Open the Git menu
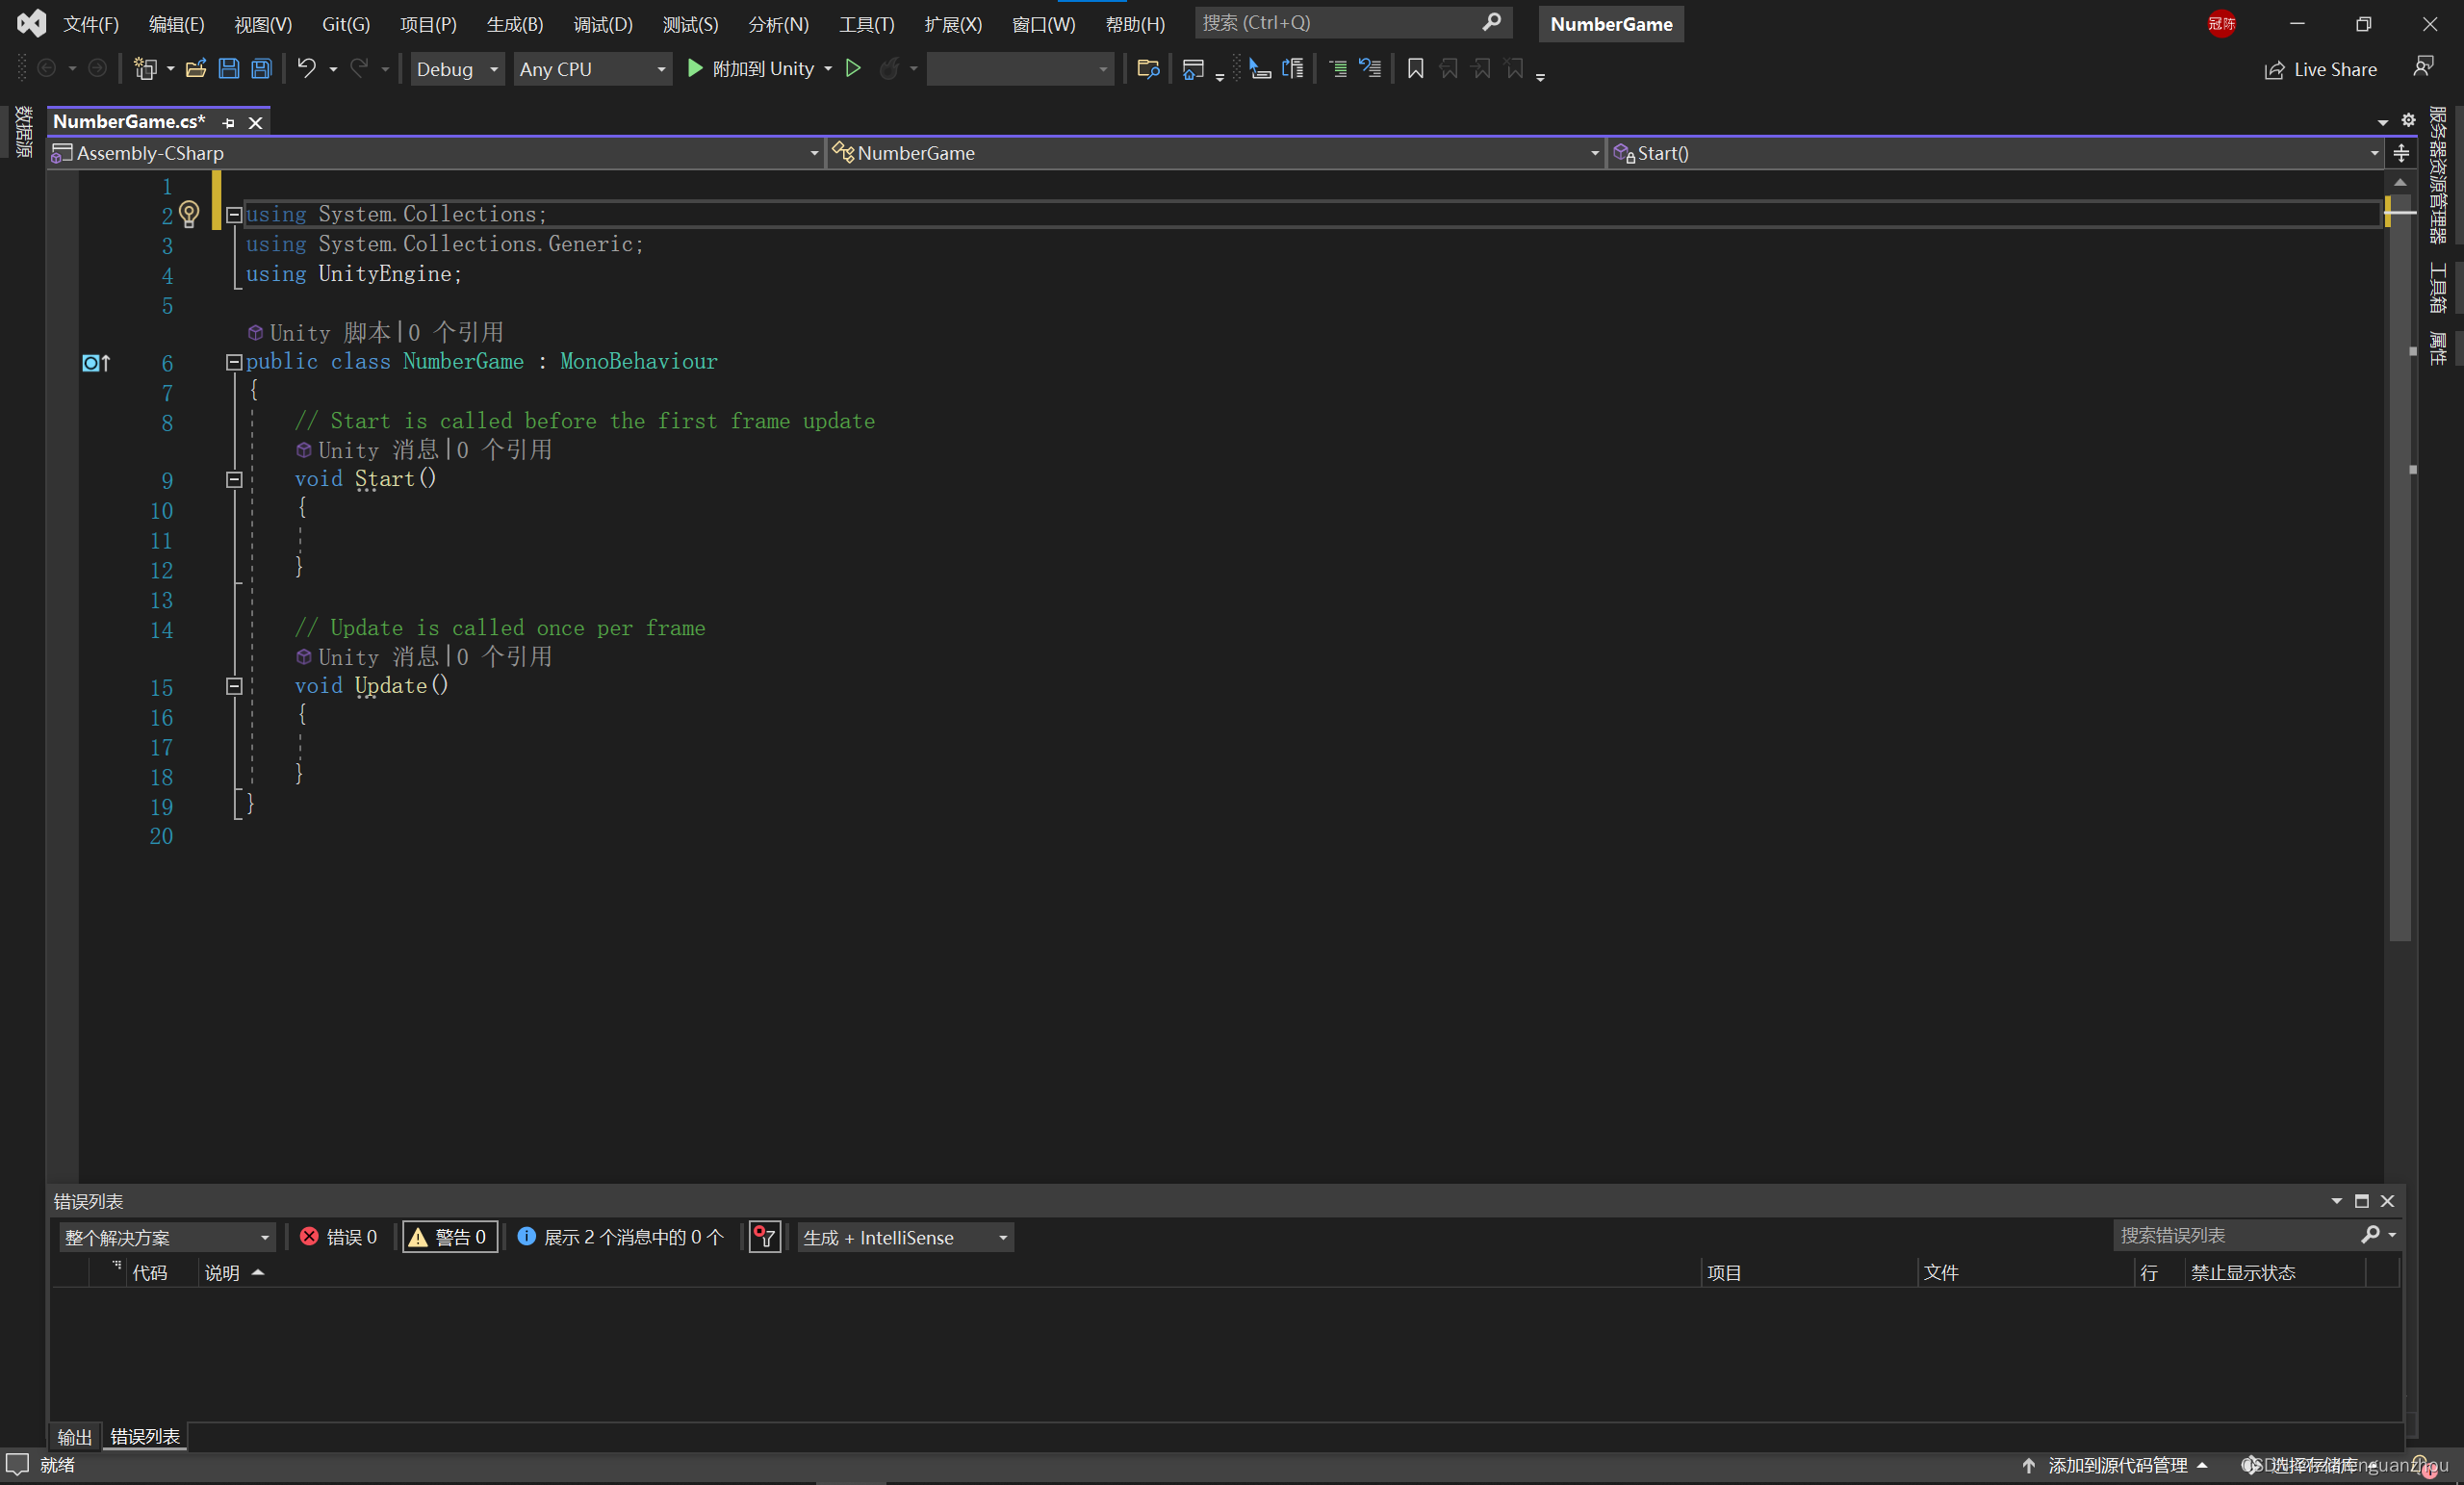This screenshot has width=2464, height=1485. tap(345, 24)
